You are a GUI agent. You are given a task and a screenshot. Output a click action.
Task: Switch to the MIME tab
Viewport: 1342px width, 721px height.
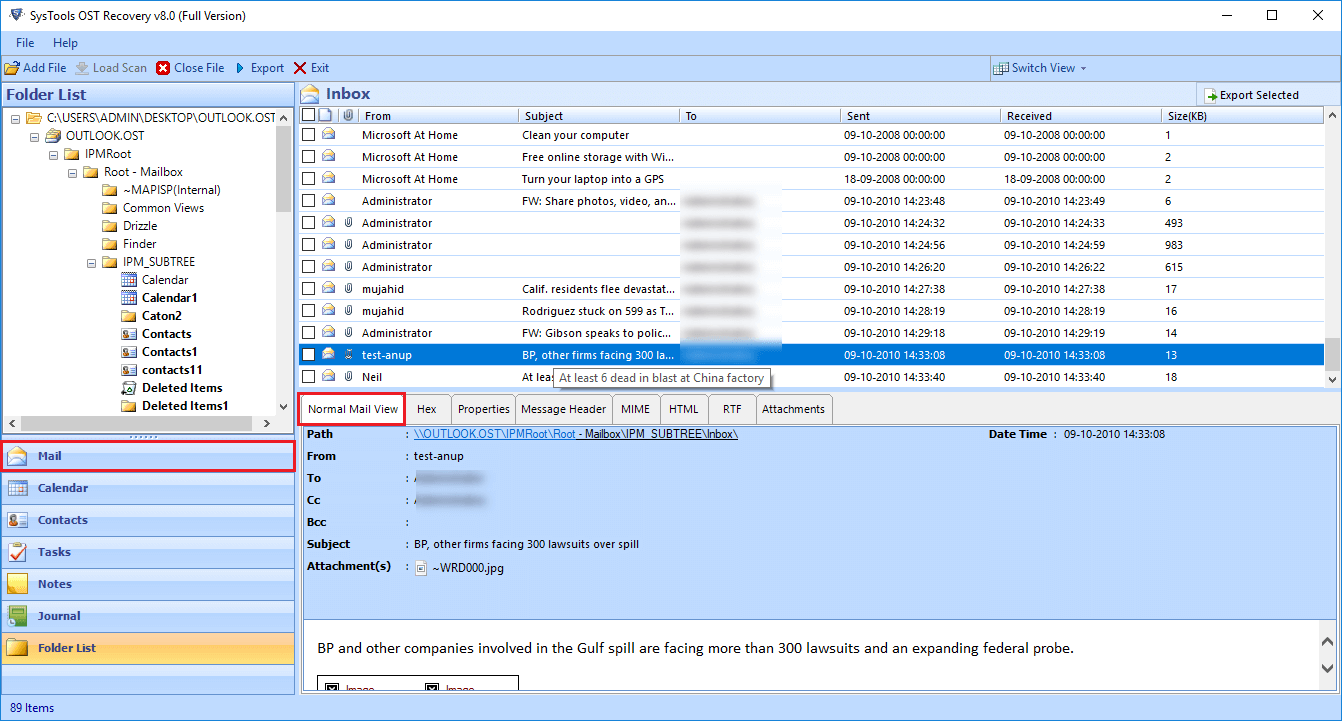635,409
